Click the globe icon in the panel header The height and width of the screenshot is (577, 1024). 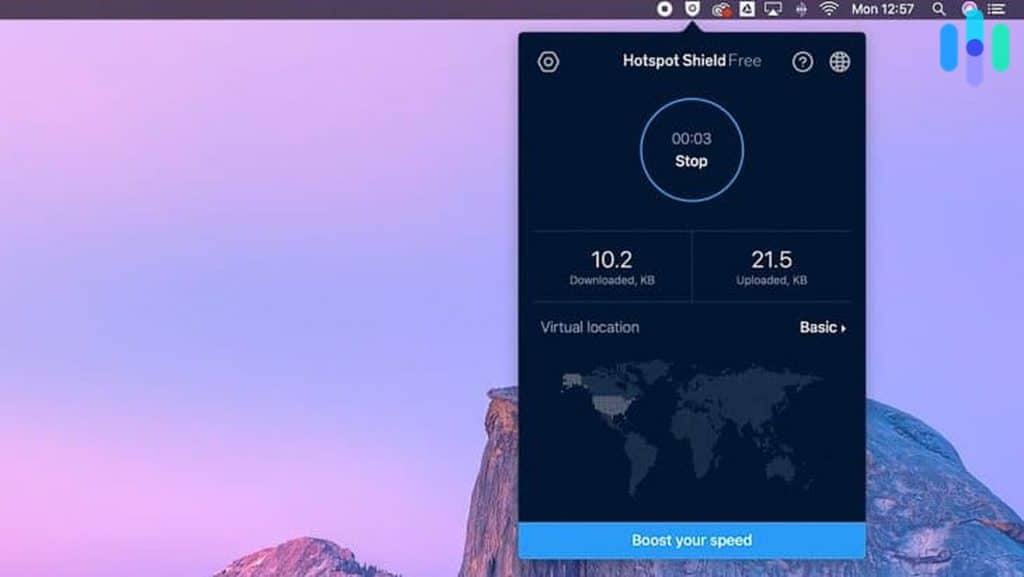pos(840,61)
